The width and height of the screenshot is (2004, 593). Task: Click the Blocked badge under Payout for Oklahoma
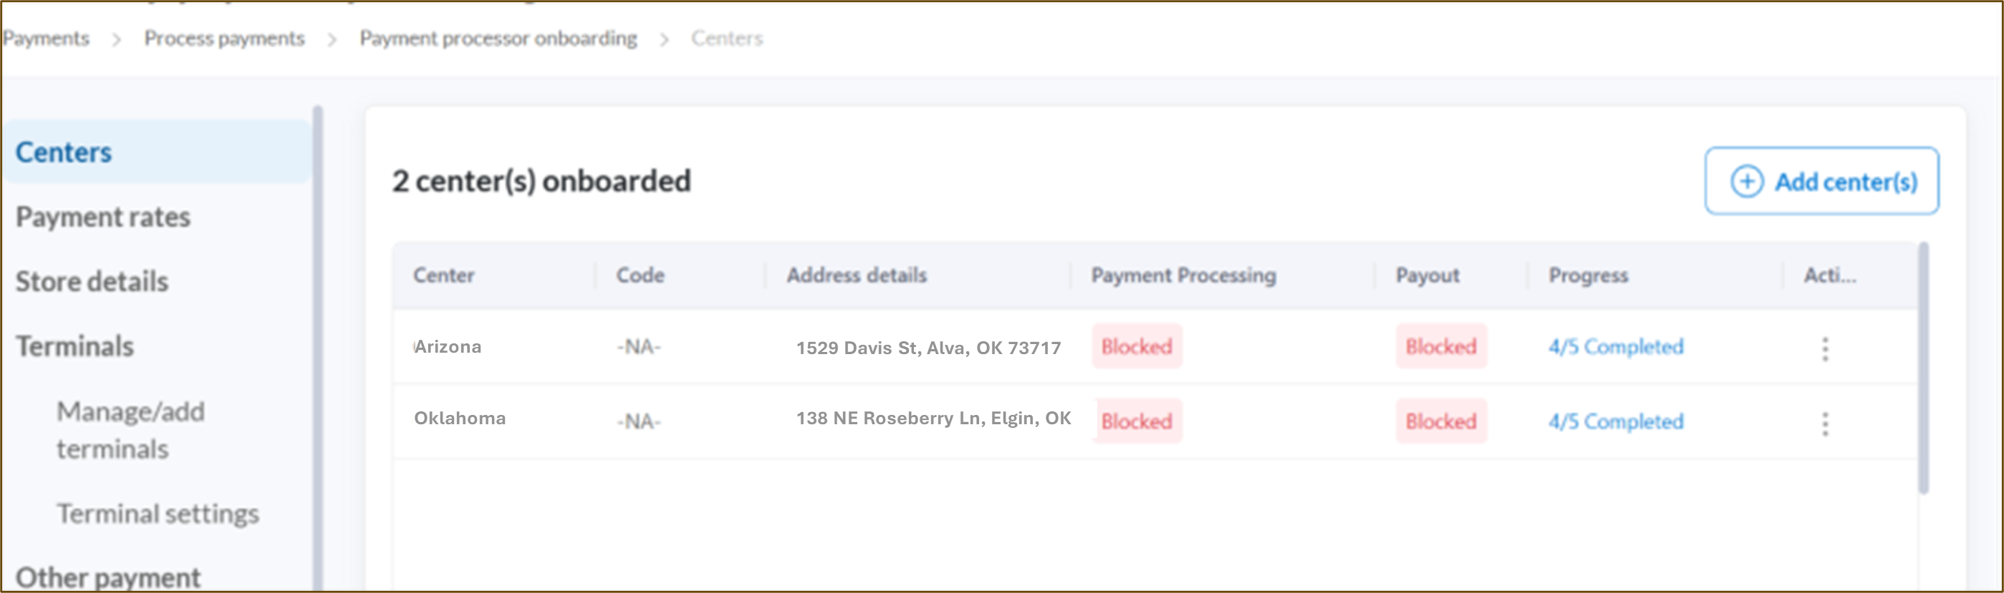(1440, 422)
